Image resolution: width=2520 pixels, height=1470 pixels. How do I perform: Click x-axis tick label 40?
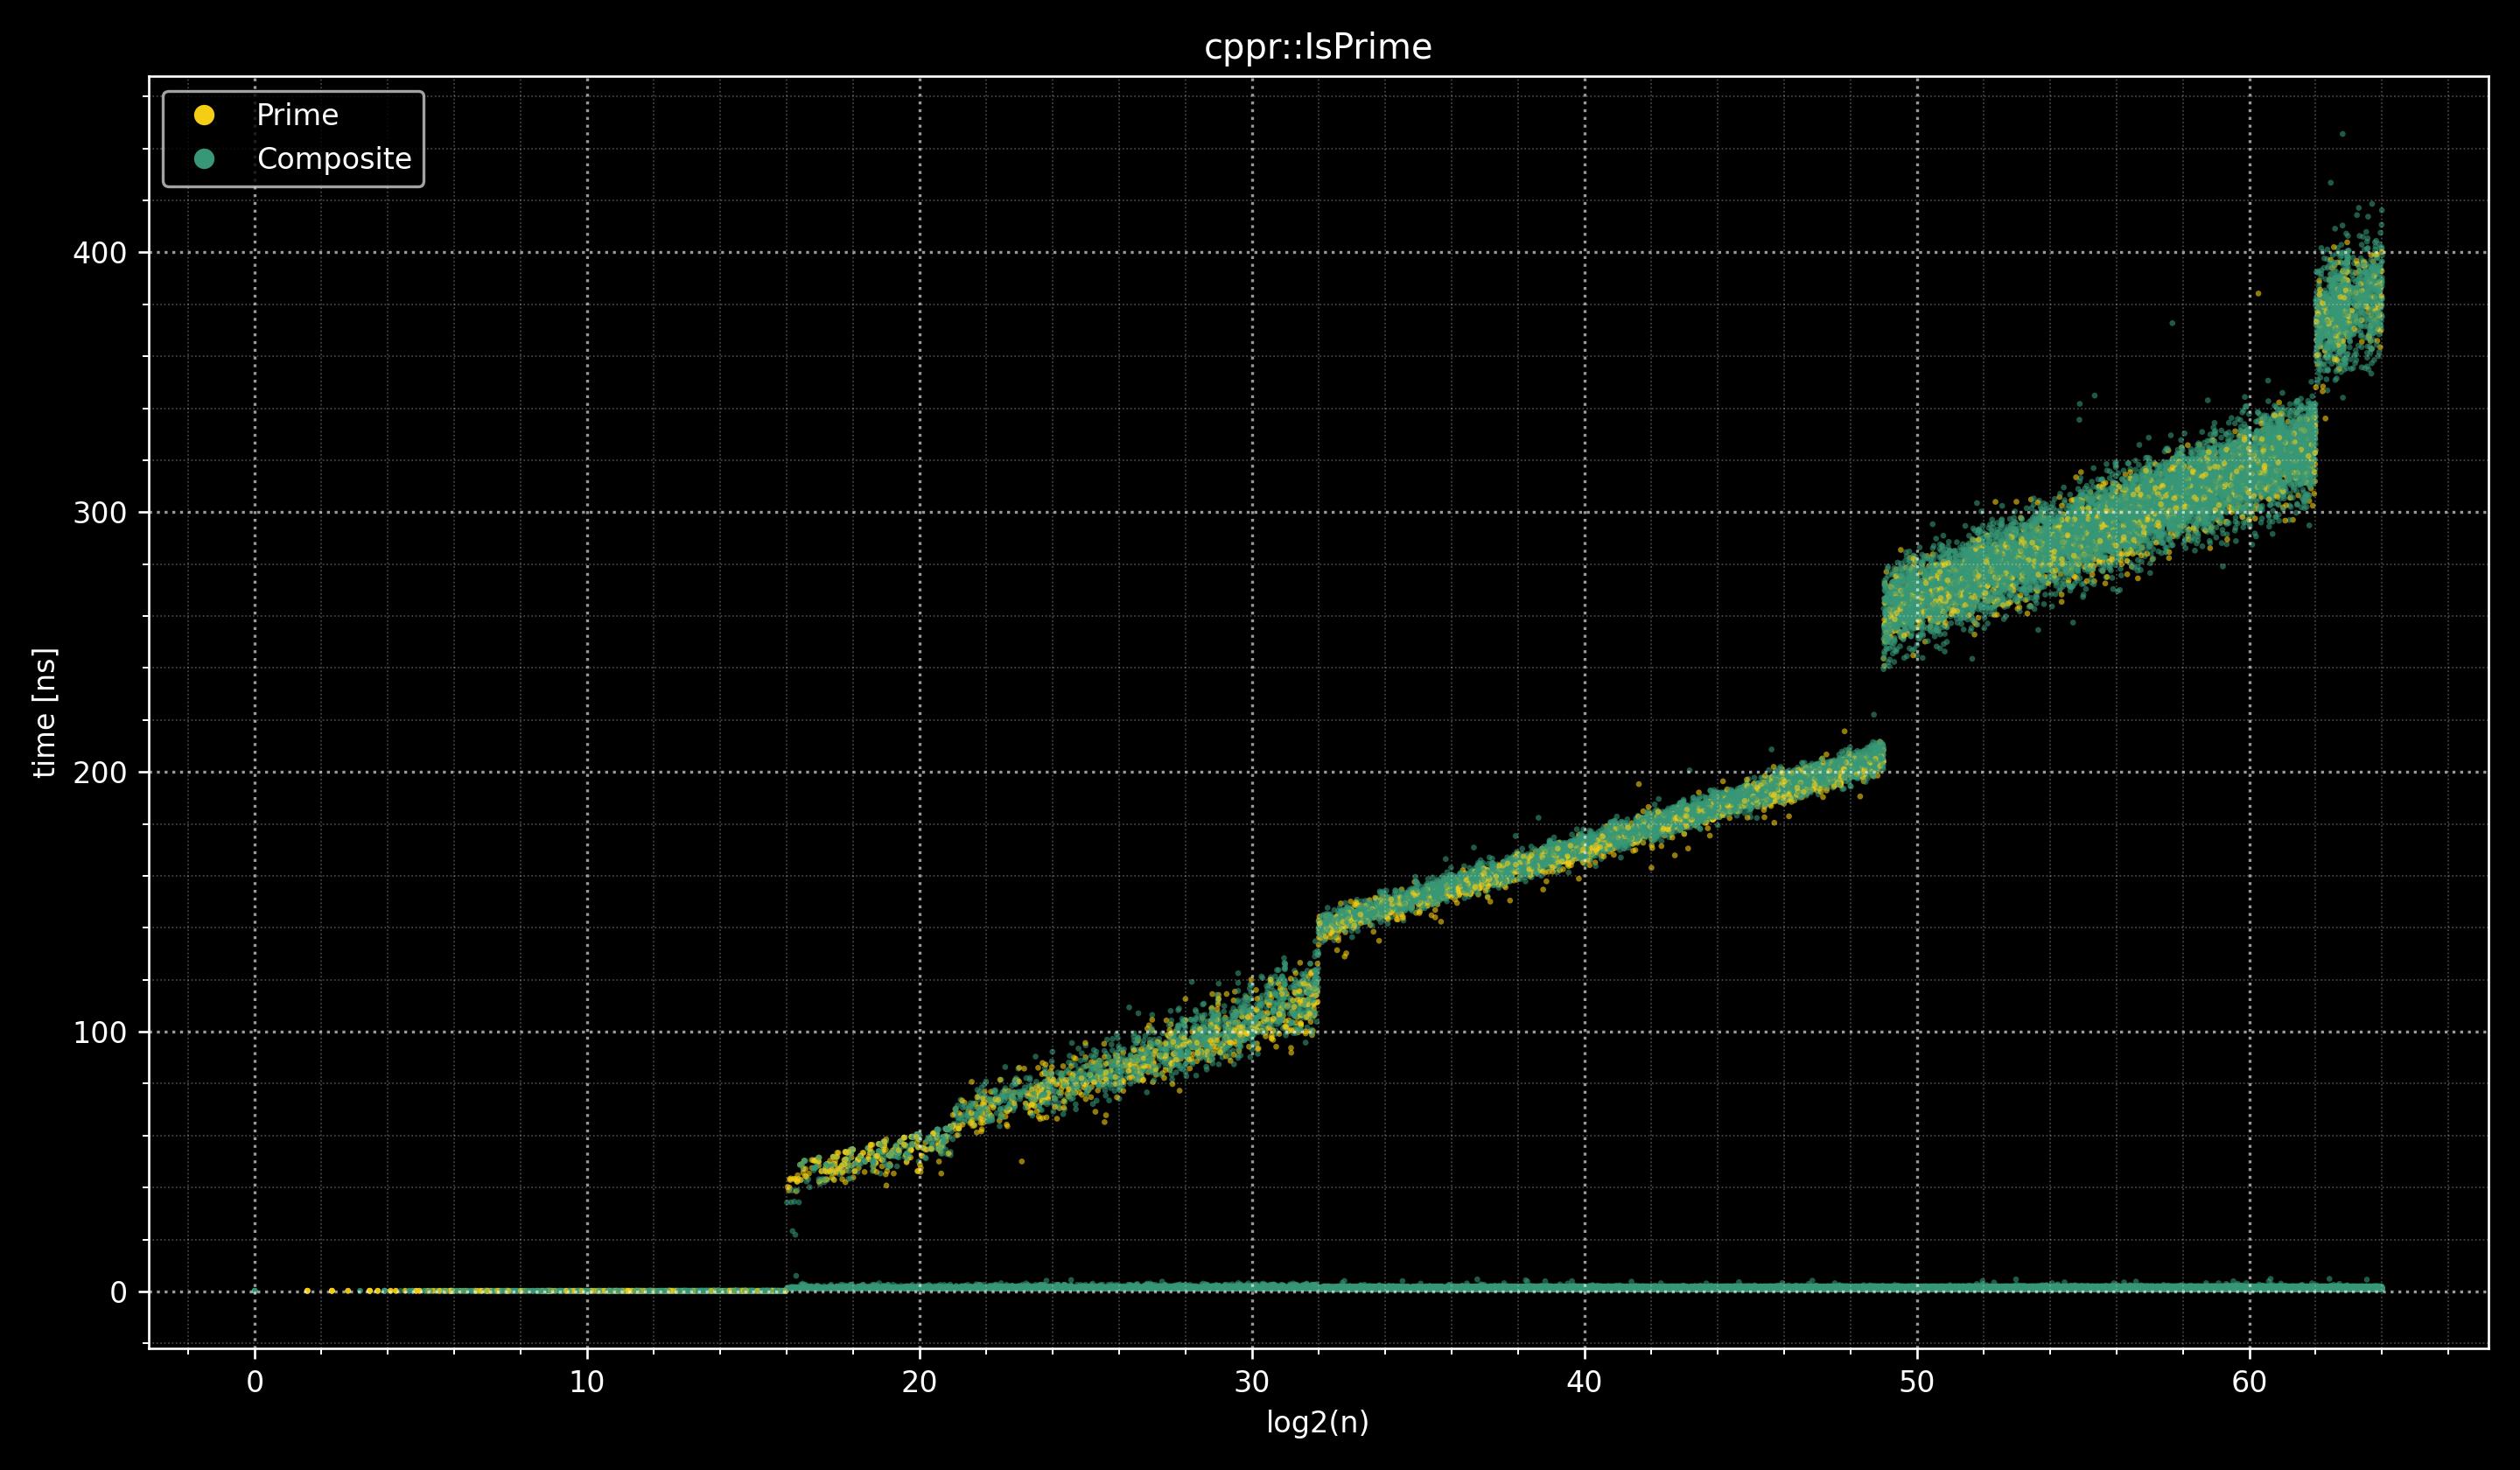coord(1584,1383)
